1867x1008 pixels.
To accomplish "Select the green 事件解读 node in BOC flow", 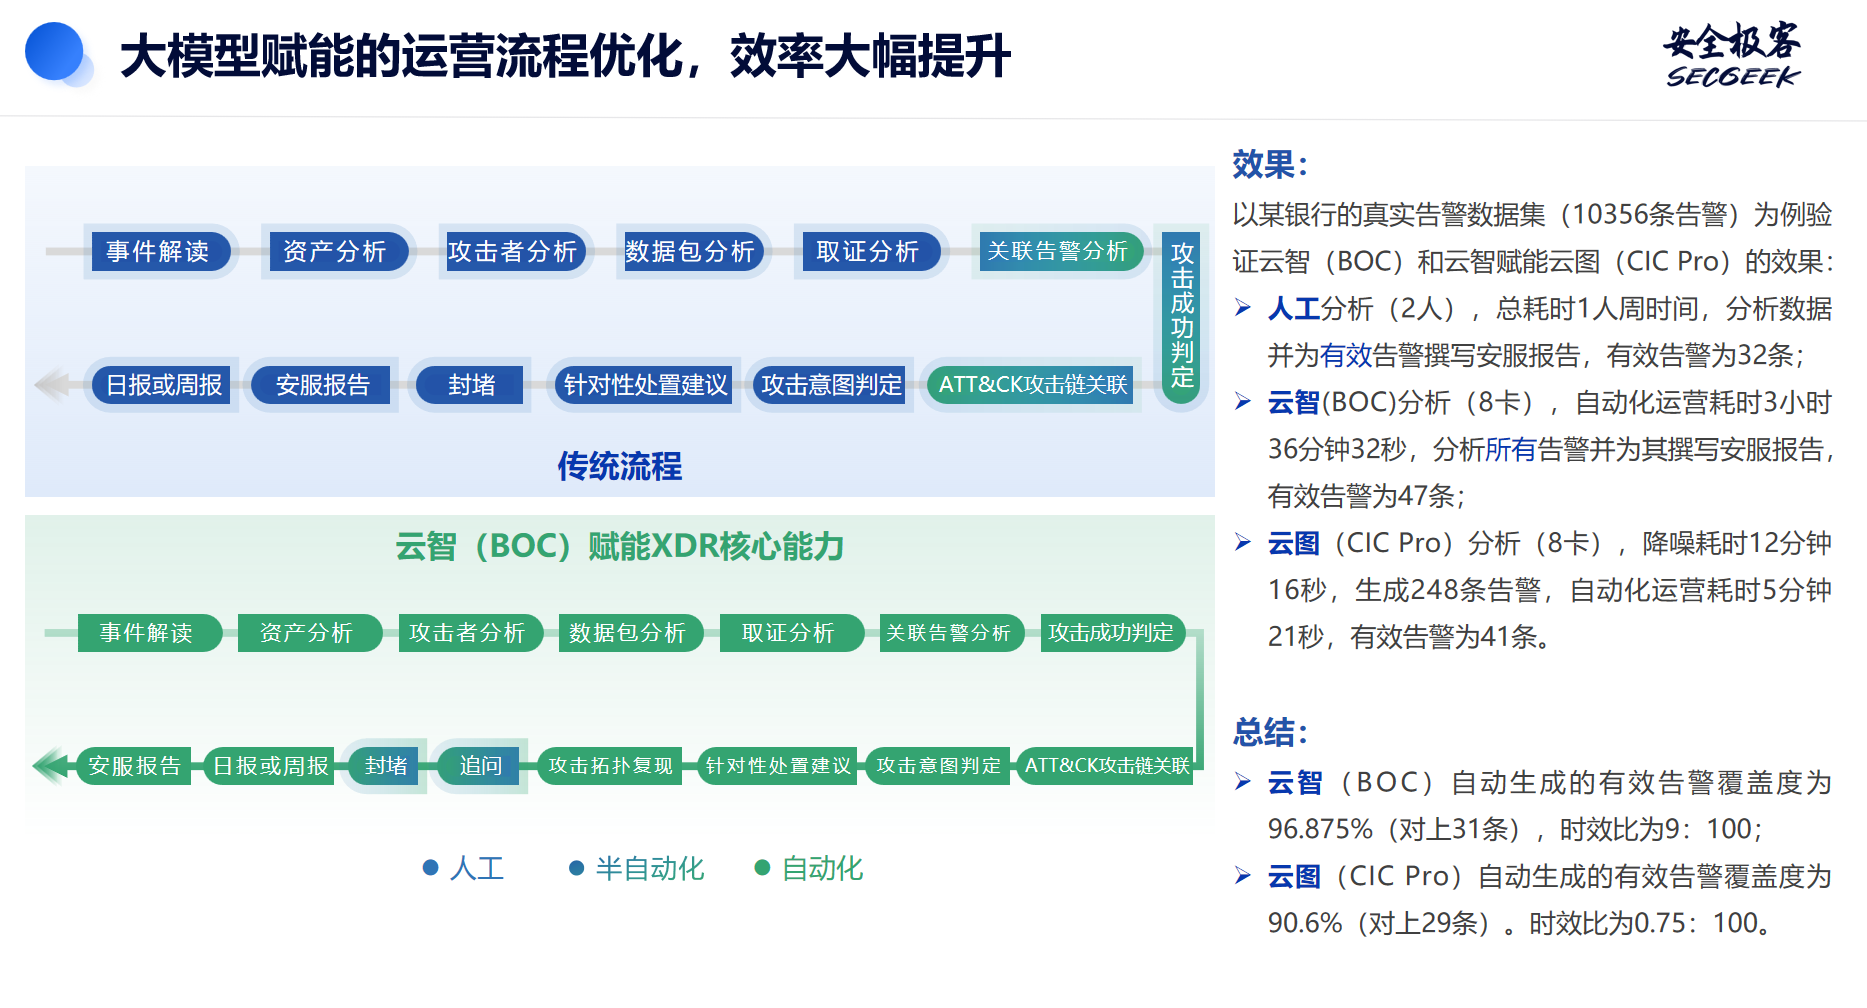I will click(149, 633).
